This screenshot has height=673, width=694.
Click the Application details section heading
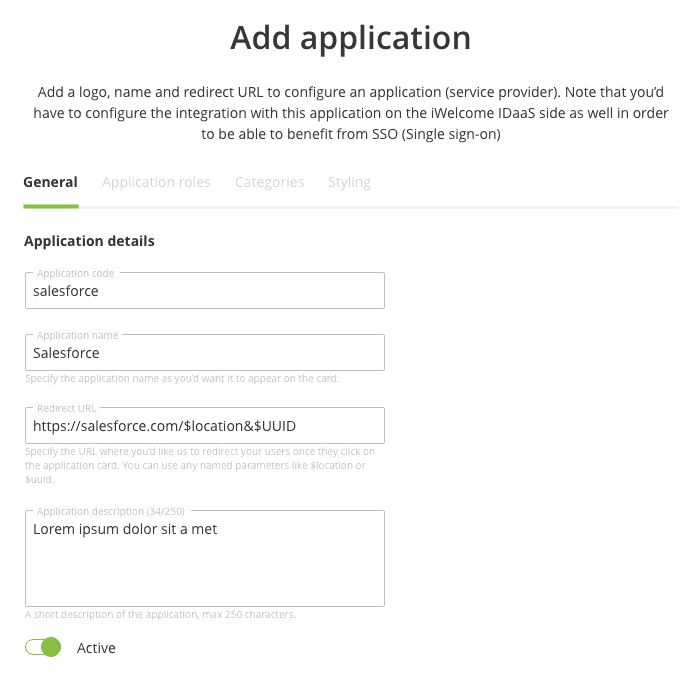pyautogui.click(x=89, y=241)
